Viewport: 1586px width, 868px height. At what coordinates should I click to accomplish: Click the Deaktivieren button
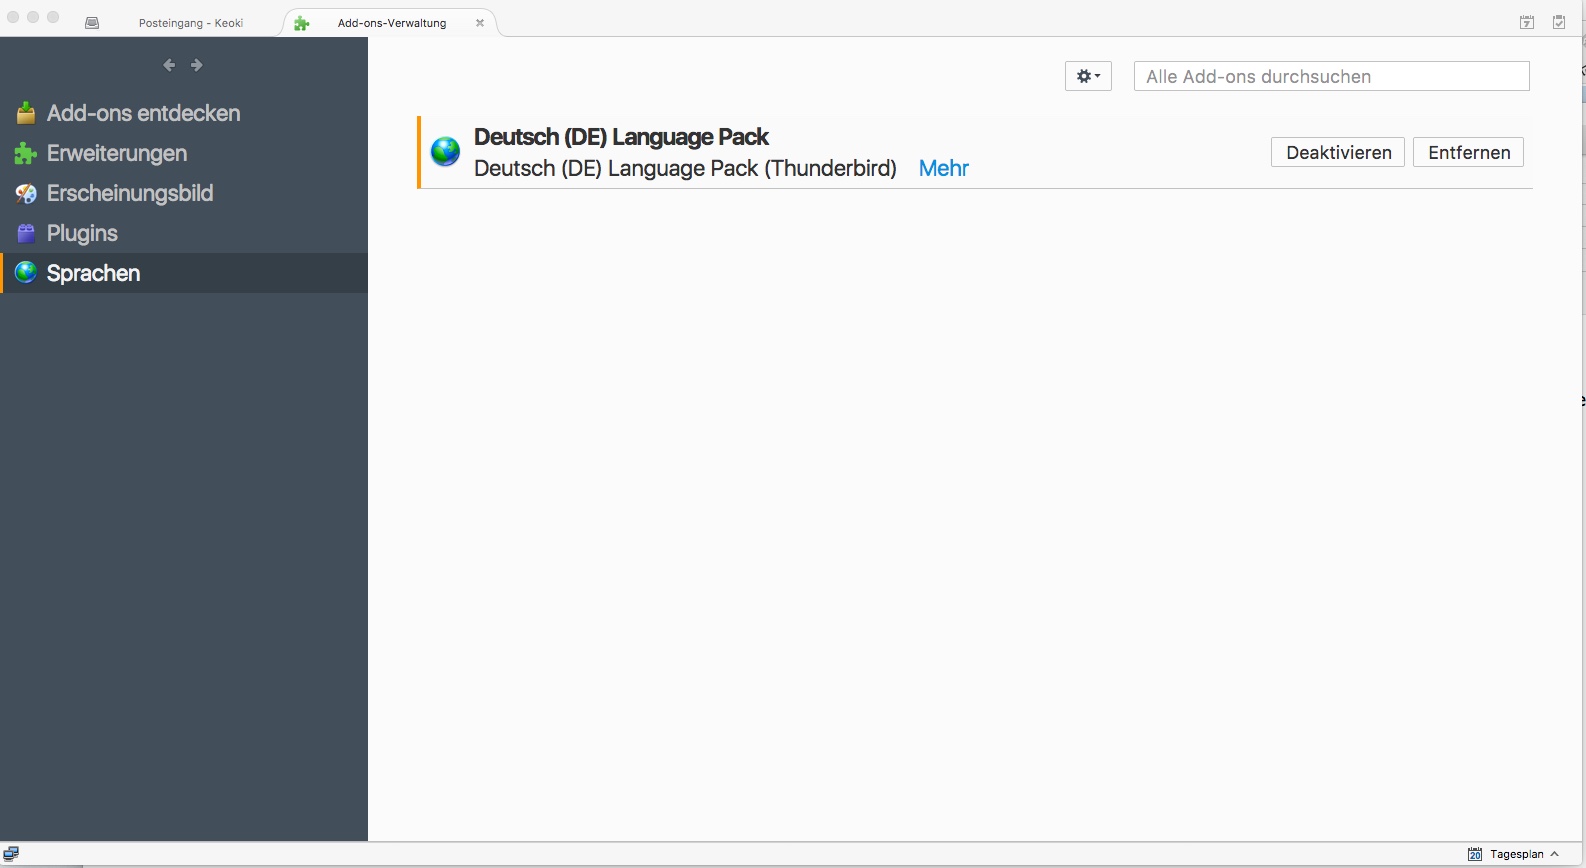1338,152
